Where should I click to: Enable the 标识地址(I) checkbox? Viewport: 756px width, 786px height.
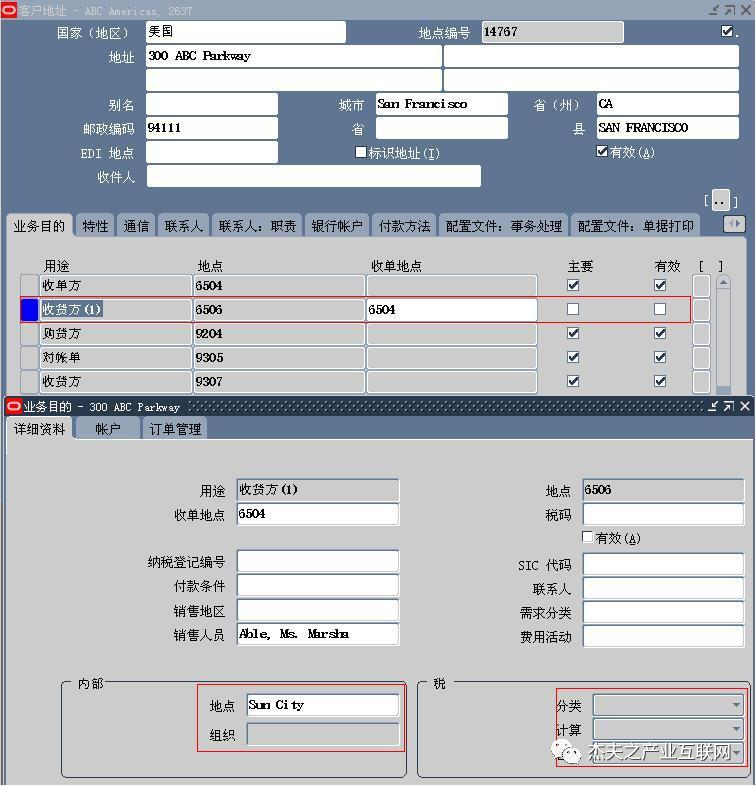(x=360, y=152)
